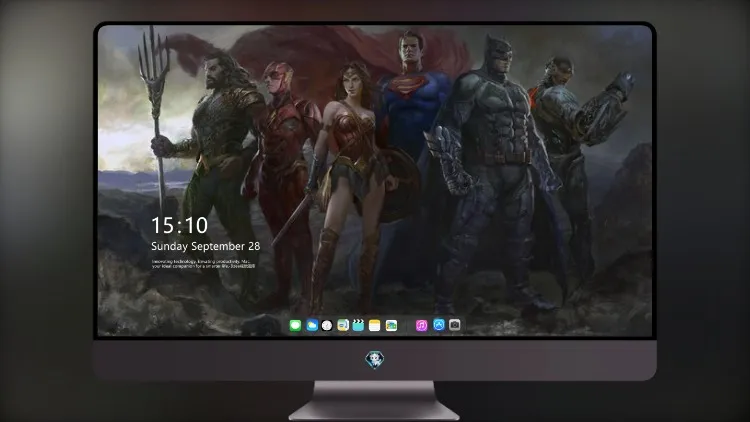Open the green Messages app in dock
The image size is (750, 422).
[x=295, y=326]
